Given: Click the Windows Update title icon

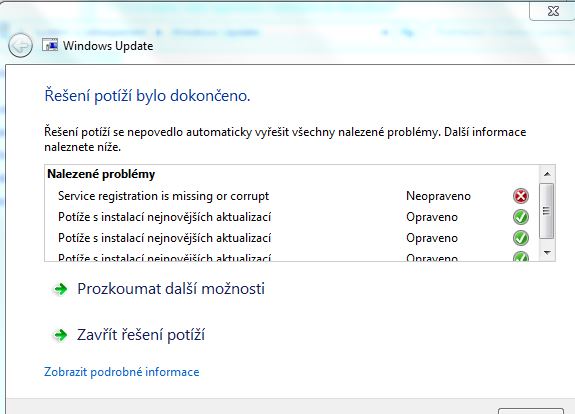Looking at the screenshot, I should coord(50,45).
